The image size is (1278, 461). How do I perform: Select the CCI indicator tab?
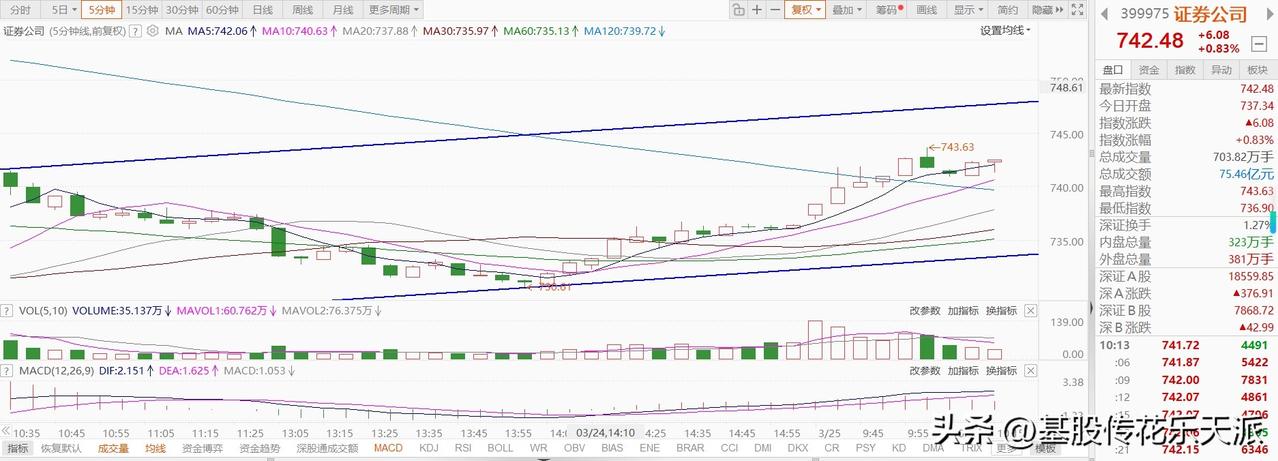(x=729, y=448)
